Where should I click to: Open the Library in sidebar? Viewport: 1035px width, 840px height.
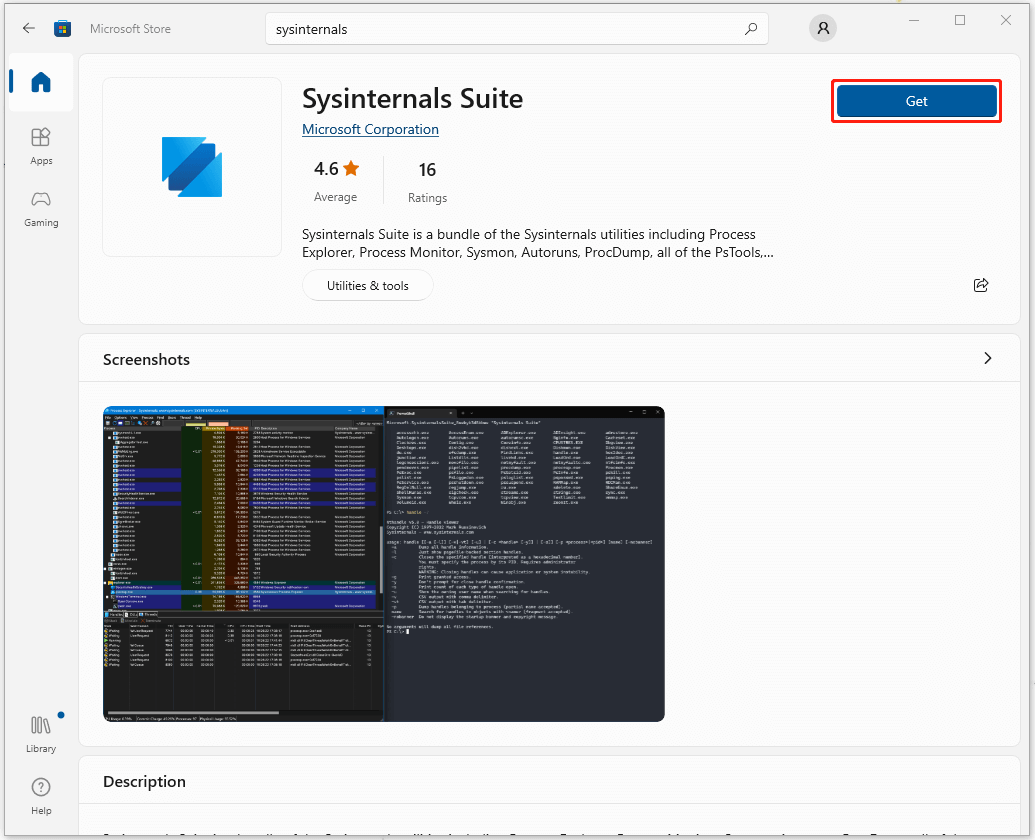pyautogui.click(x=41, y=734)
